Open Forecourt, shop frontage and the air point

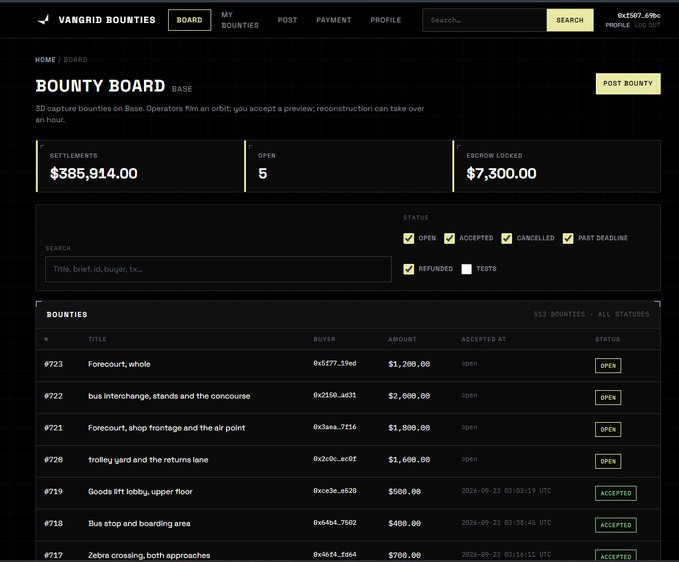coord(166,428)
